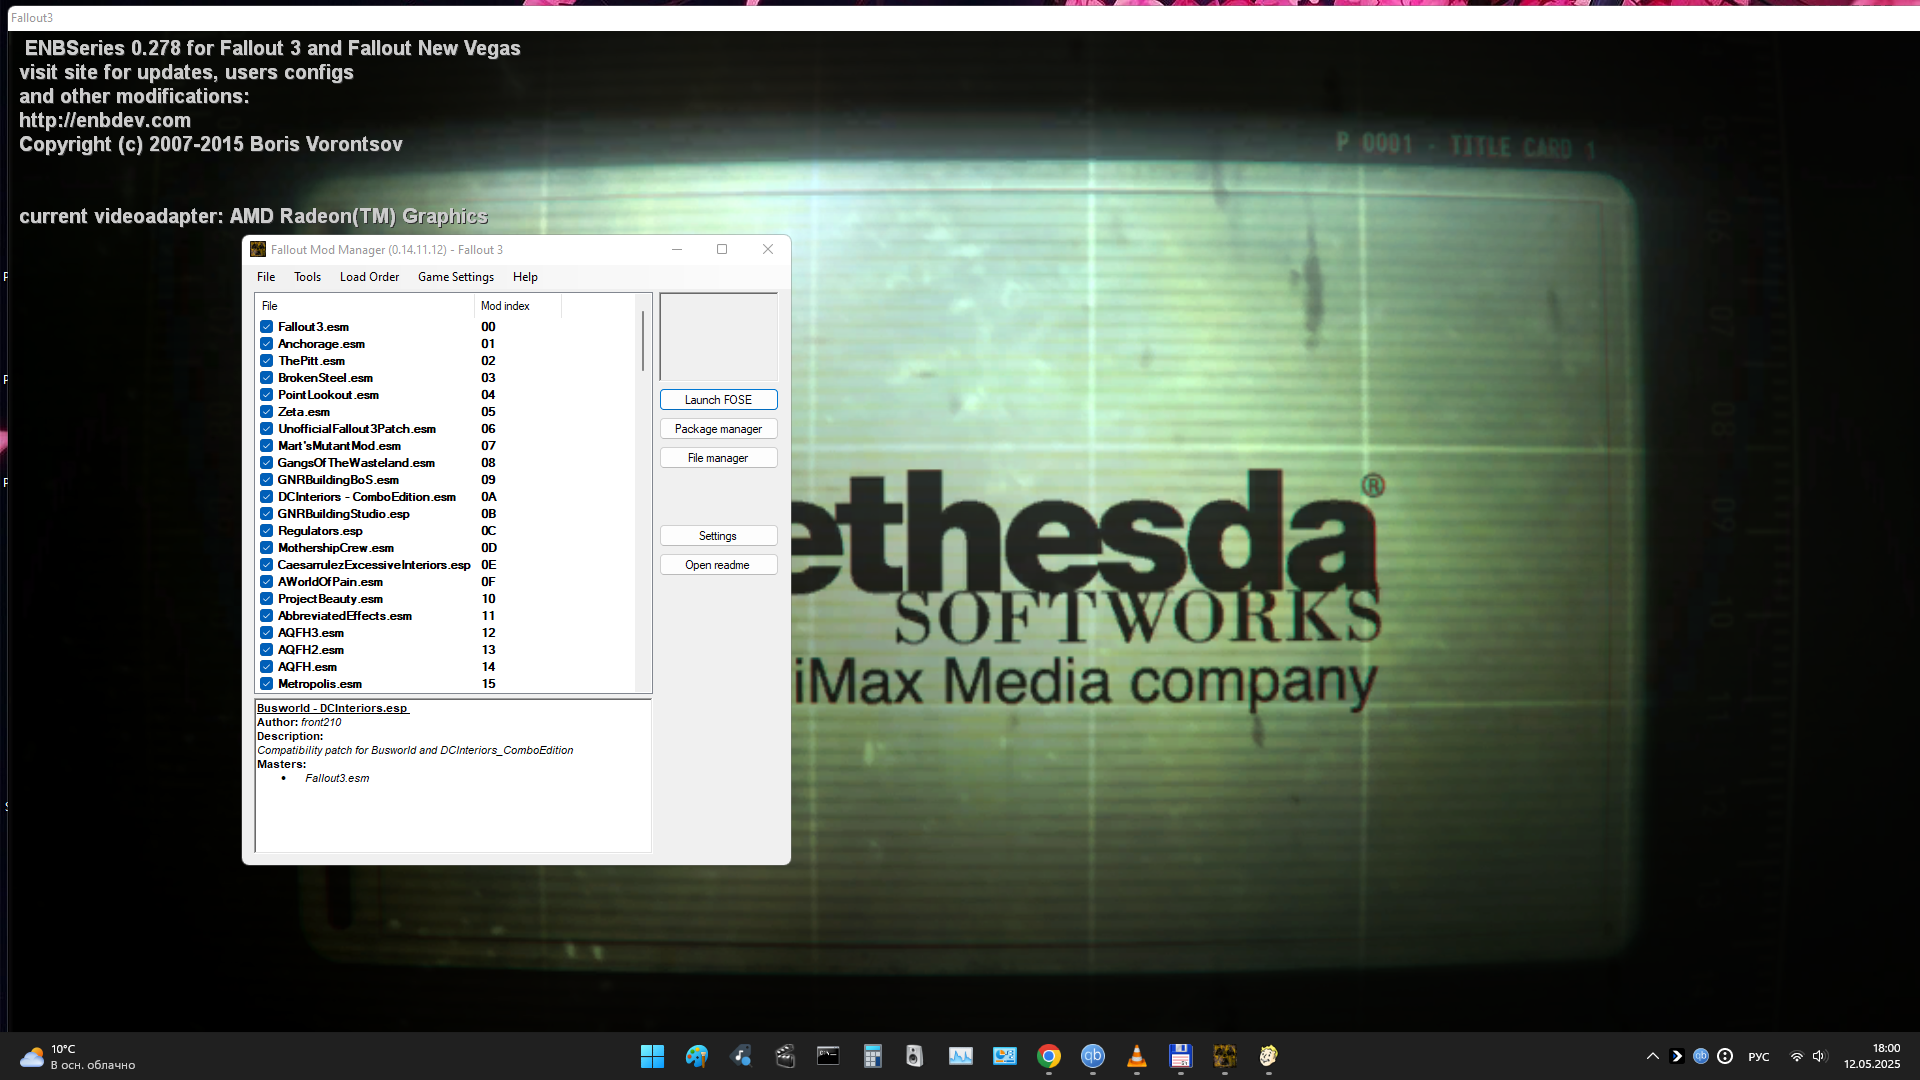Select the Regulators.esp entry
1920x1080 pixels.
pyautogui.click(x=320, y=531)
